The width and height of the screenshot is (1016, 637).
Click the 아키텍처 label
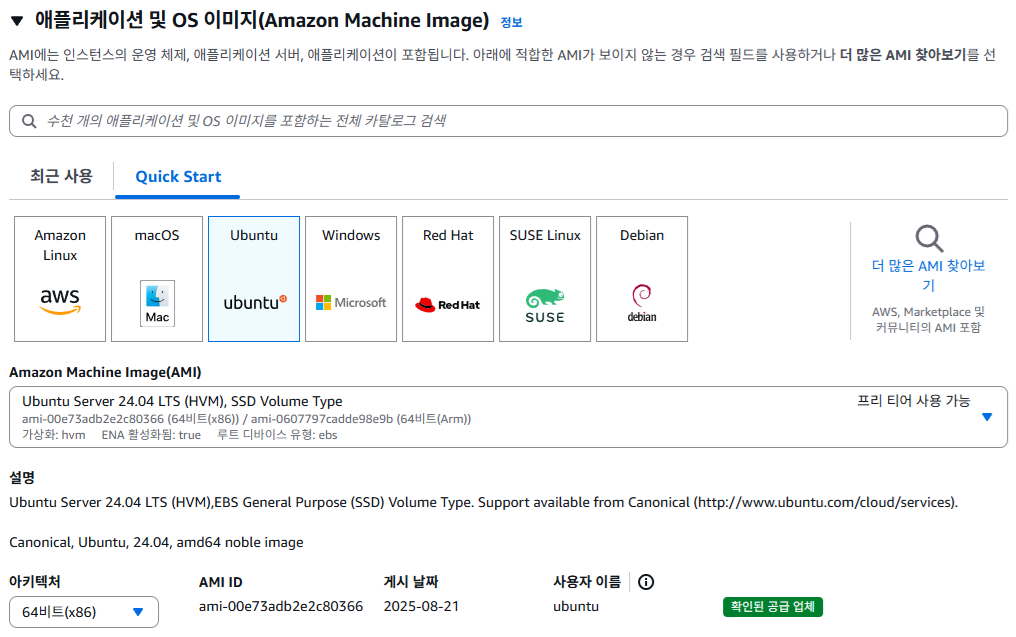[35, 582]
